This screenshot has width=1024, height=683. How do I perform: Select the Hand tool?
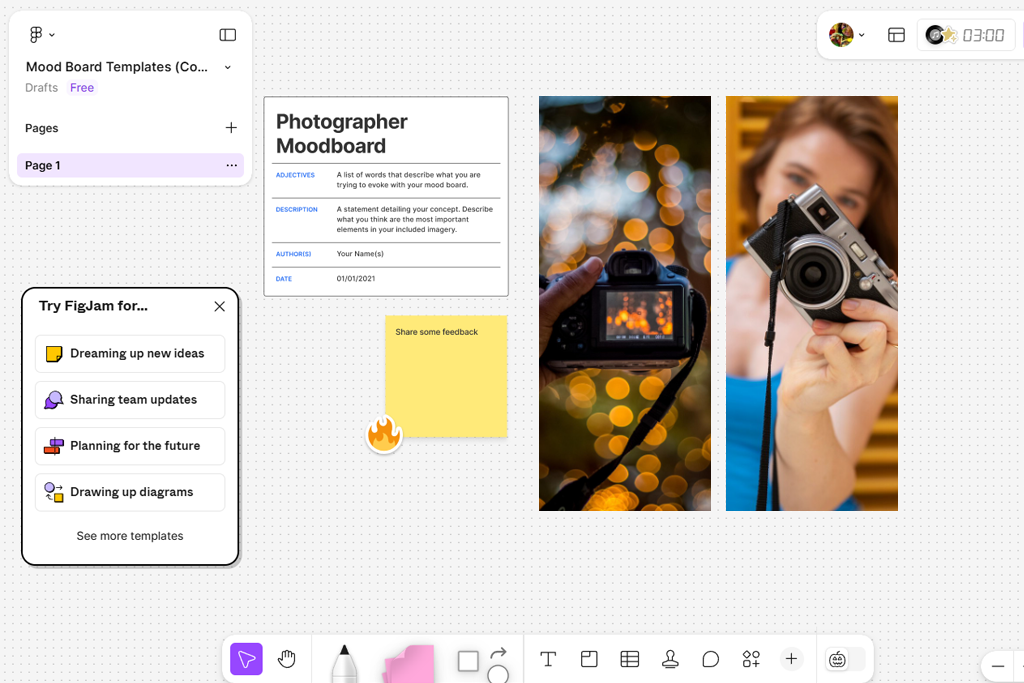[287, 659]
